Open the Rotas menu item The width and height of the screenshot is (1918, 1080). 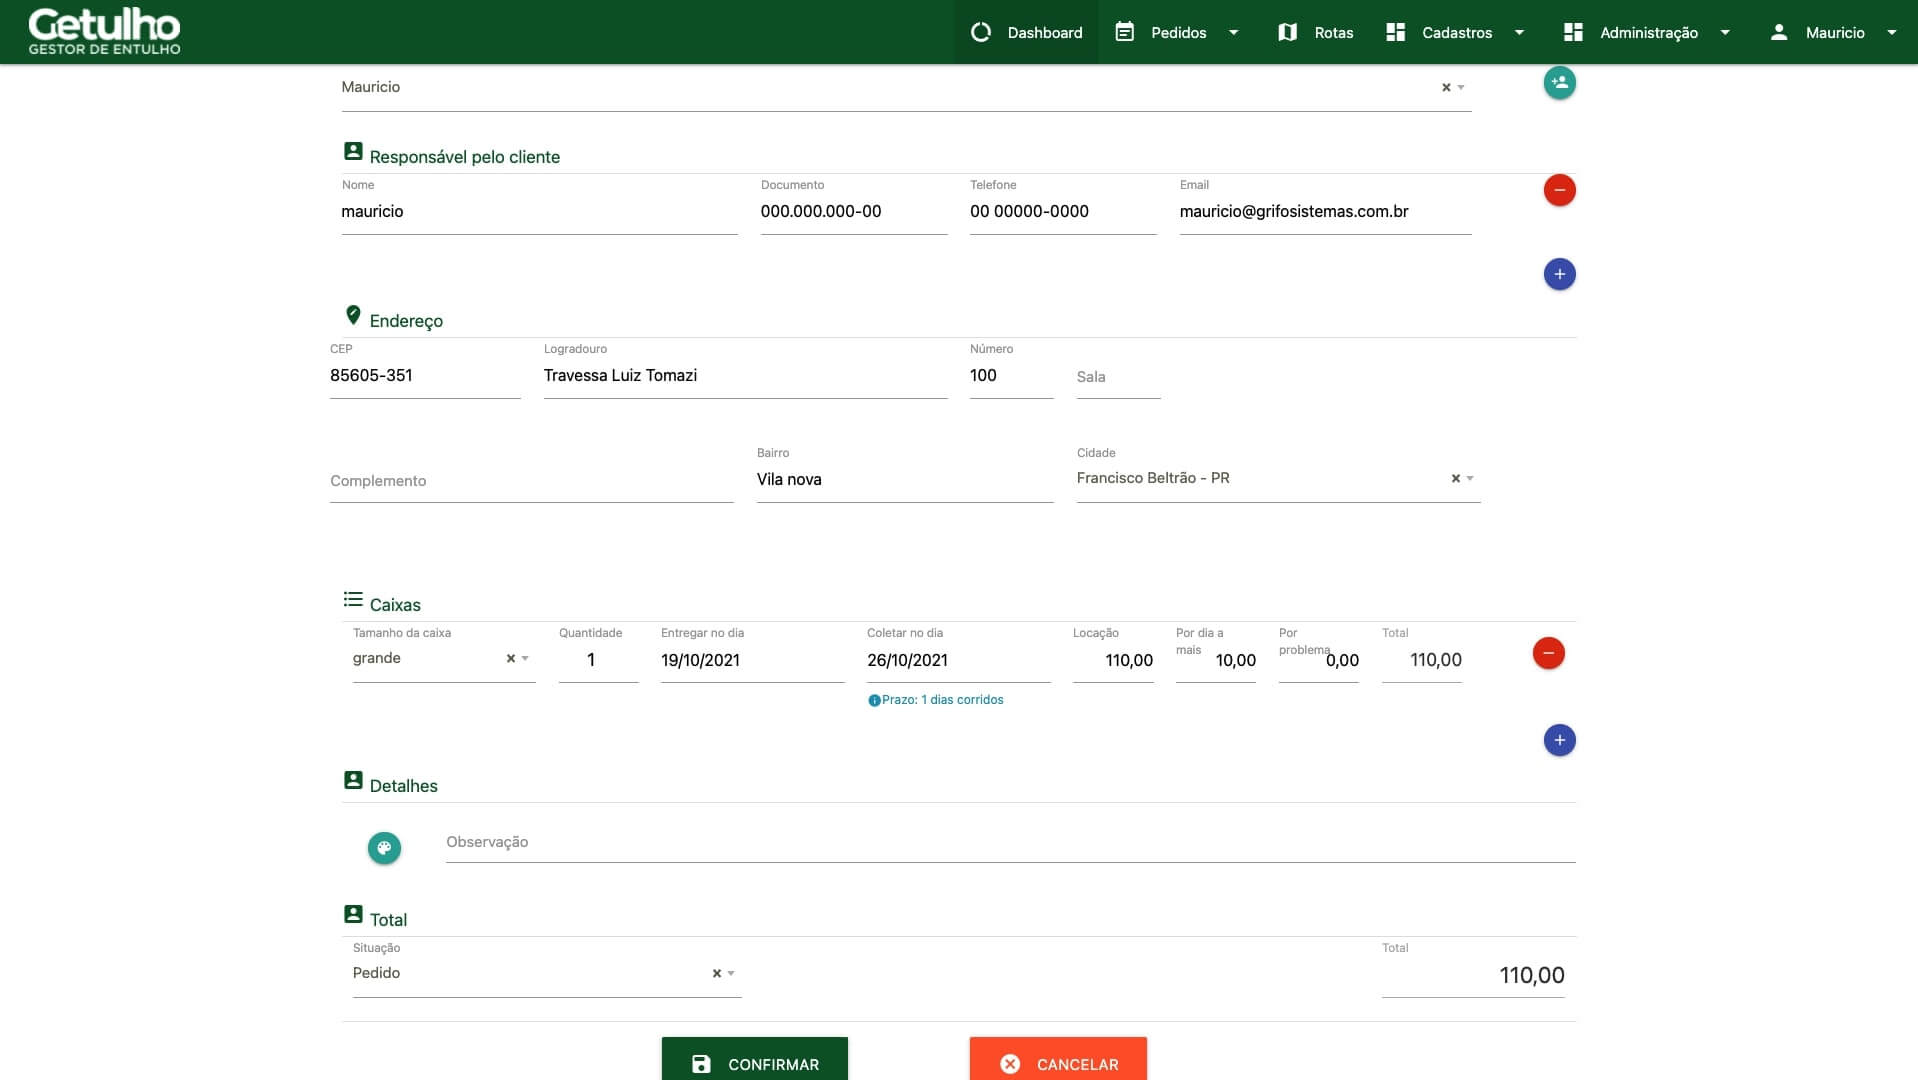[1315, 32]
